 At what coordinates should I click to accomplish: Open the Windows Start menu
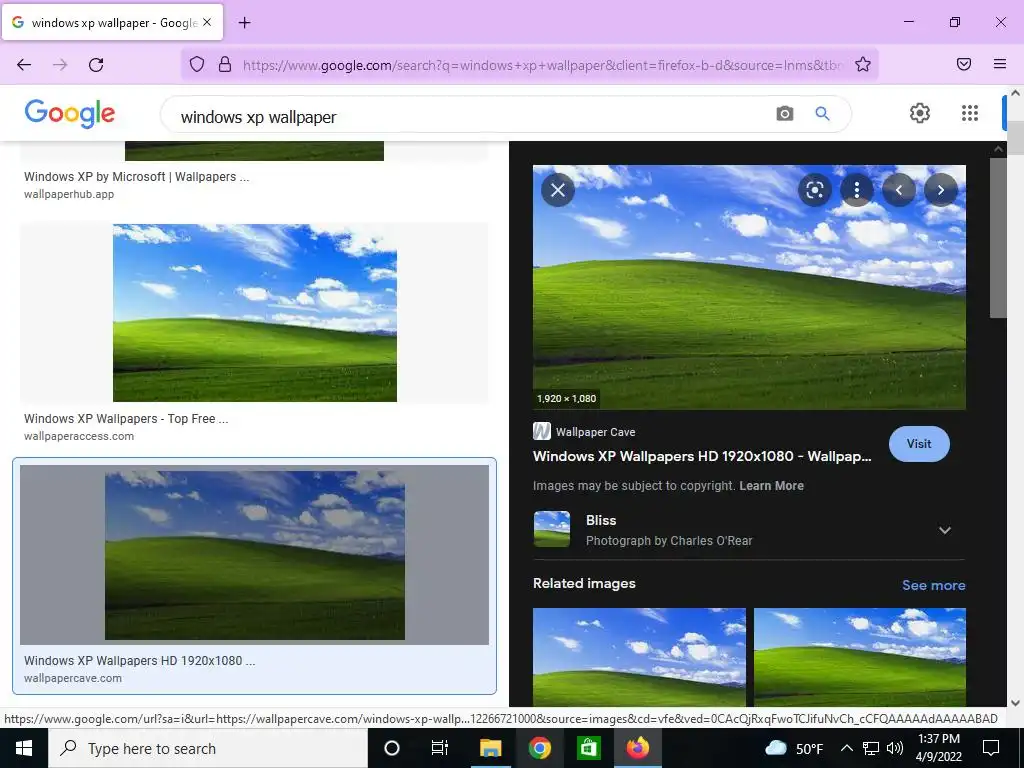click(x=24, y=748)
